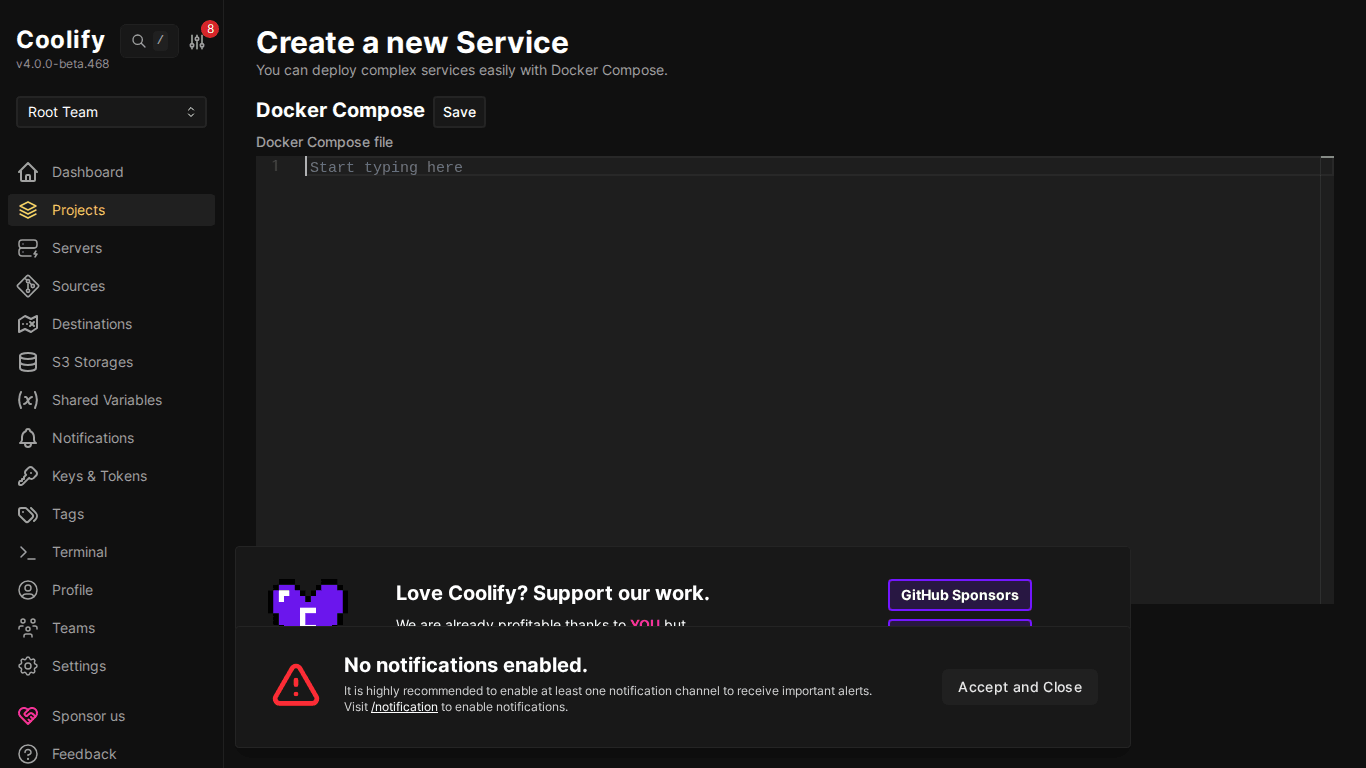Viewport: 1366px width, 768px height.
Task: Save the Docker Compose file
Action: click(459, 112)
